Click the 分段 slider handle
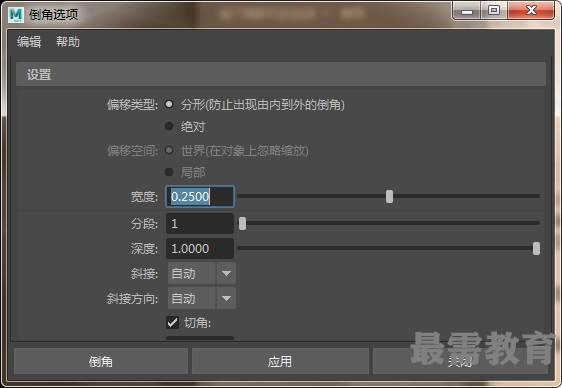The height and width of the screenshot is (388, 562). 243,223
